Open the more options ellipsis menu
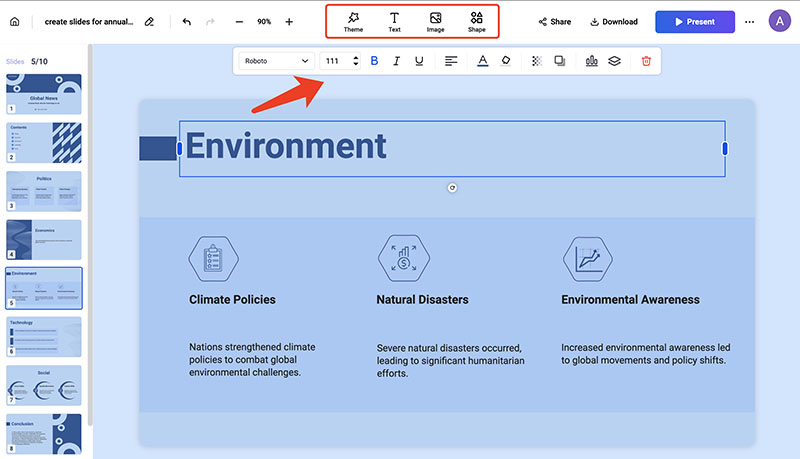Viewport: 800px width, 459px height. 749,22
